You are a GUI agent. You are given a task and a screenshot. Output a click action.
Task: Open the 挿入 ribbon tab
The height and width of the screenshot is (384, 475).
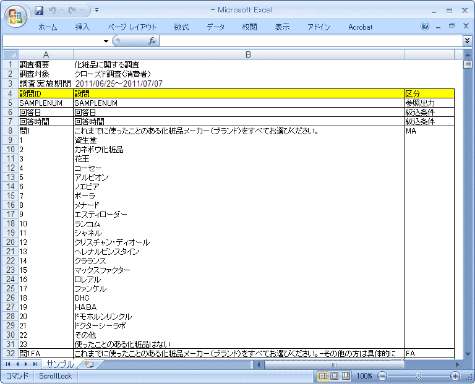pos(82,27)
